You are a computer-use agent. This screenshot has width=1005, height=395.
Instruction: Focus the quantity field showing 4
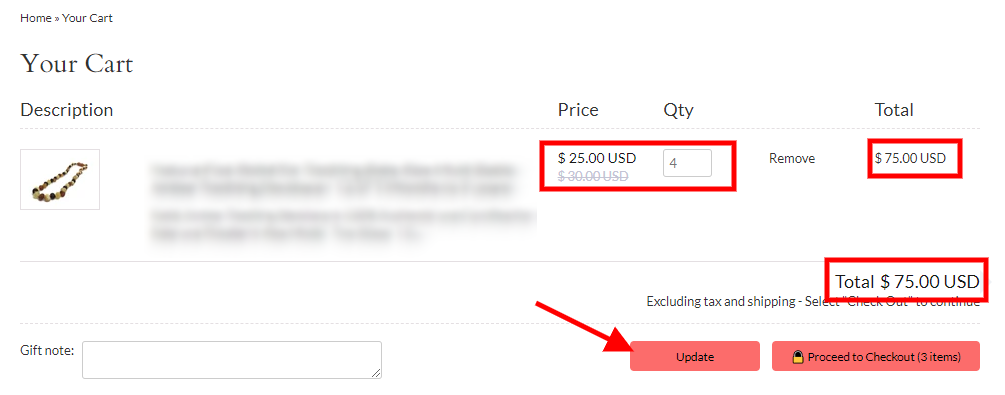[687, 163]
